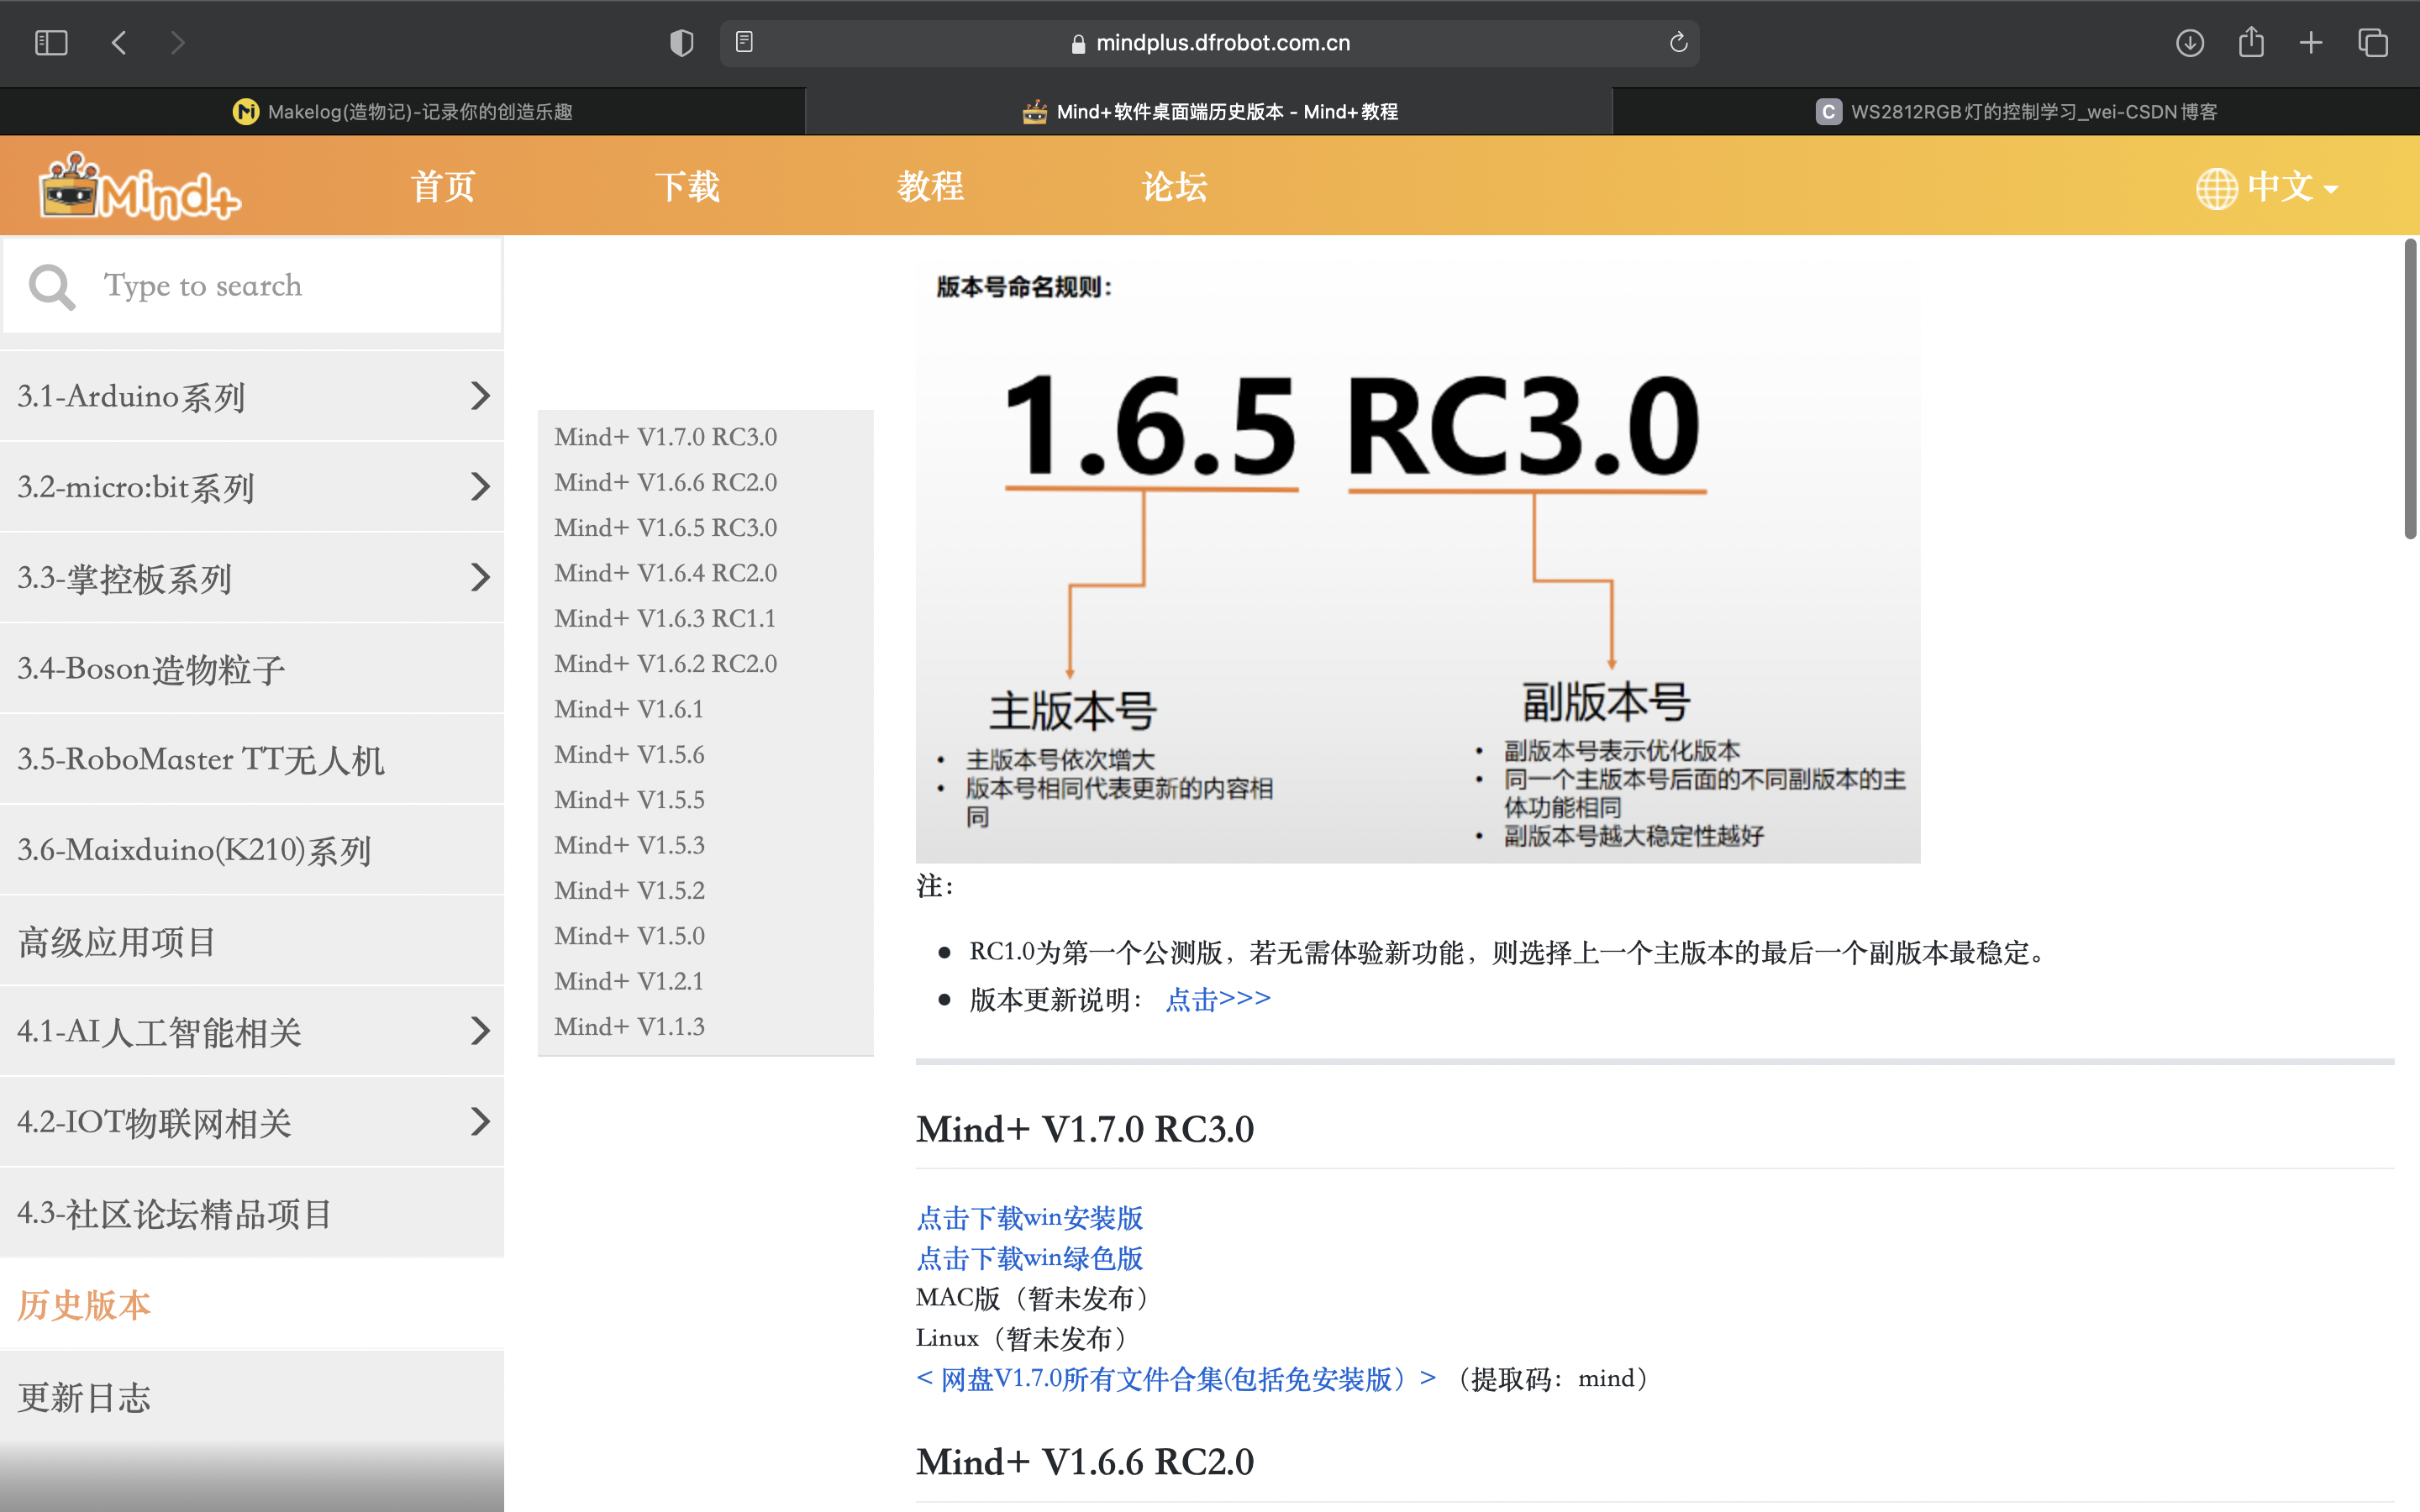This screenshot has height=1512, width=2420.
Task: Open 3.5-RoboMaster TT无人机 in sidebar
Action: 252,759
